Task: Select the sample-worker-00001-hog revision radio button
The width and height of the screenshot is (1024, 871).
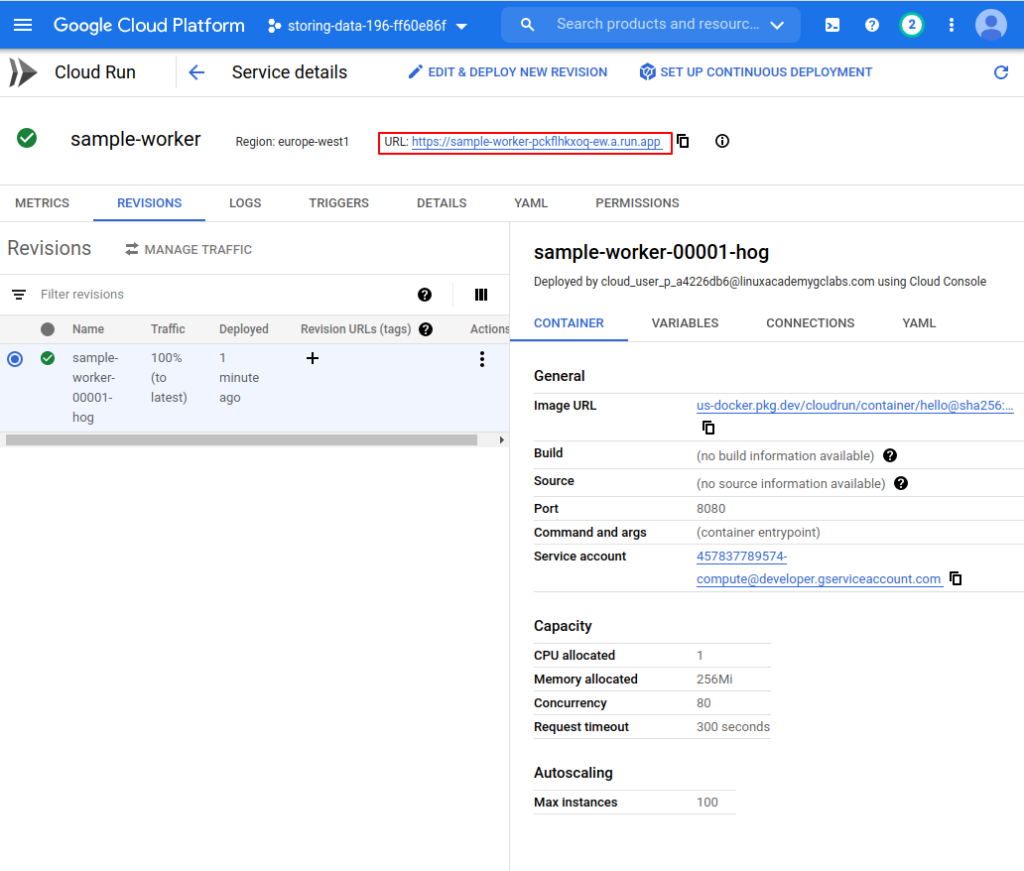Action: click(x=15, y=358)
